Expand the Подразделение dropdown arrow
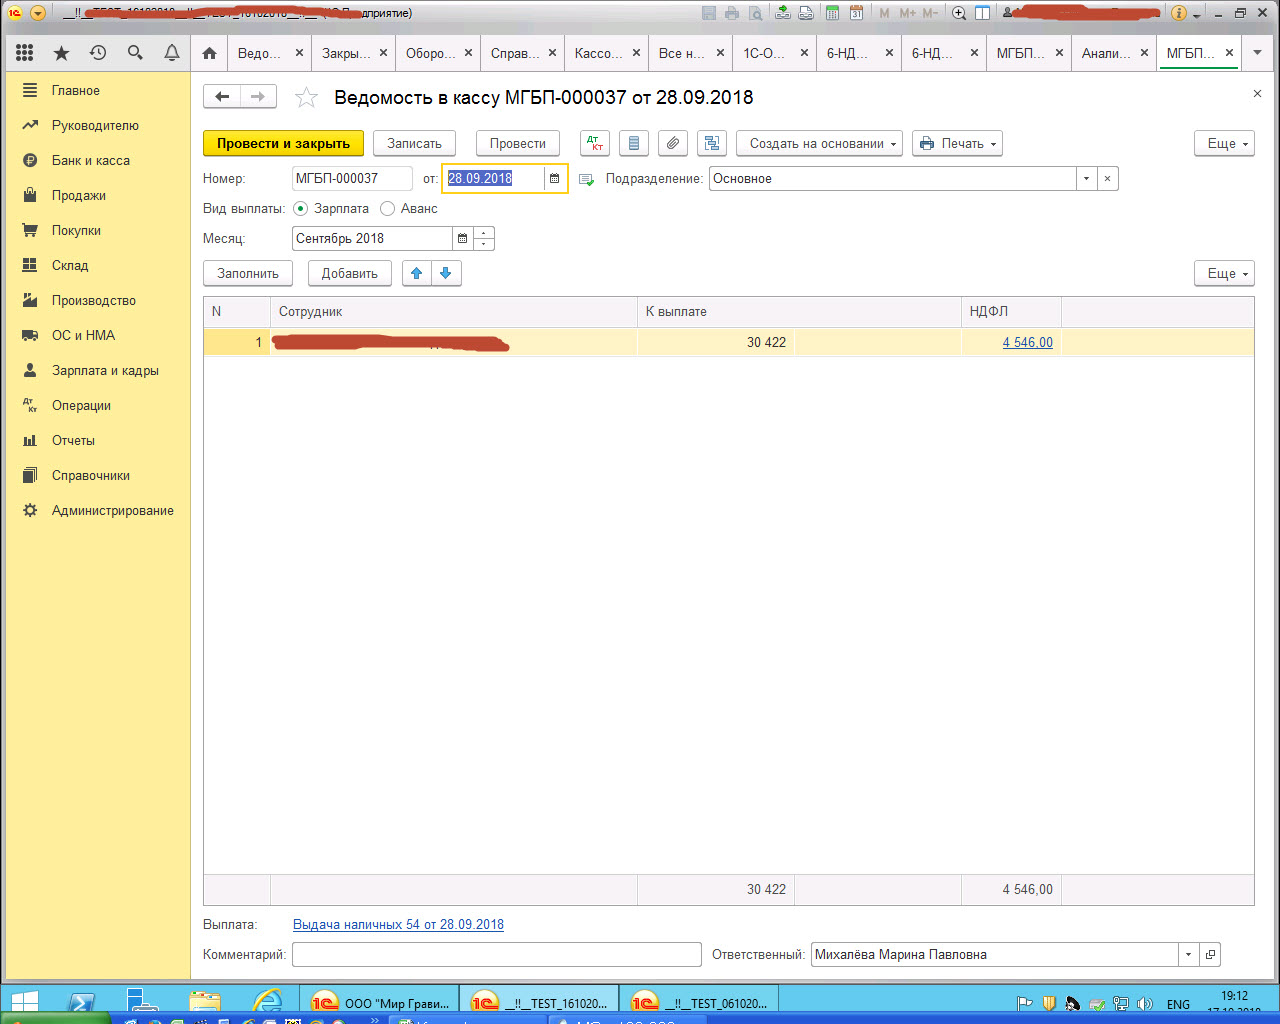This screenshot has height=1024, width=1280. pyautogui.click(x=1086, y=179)
